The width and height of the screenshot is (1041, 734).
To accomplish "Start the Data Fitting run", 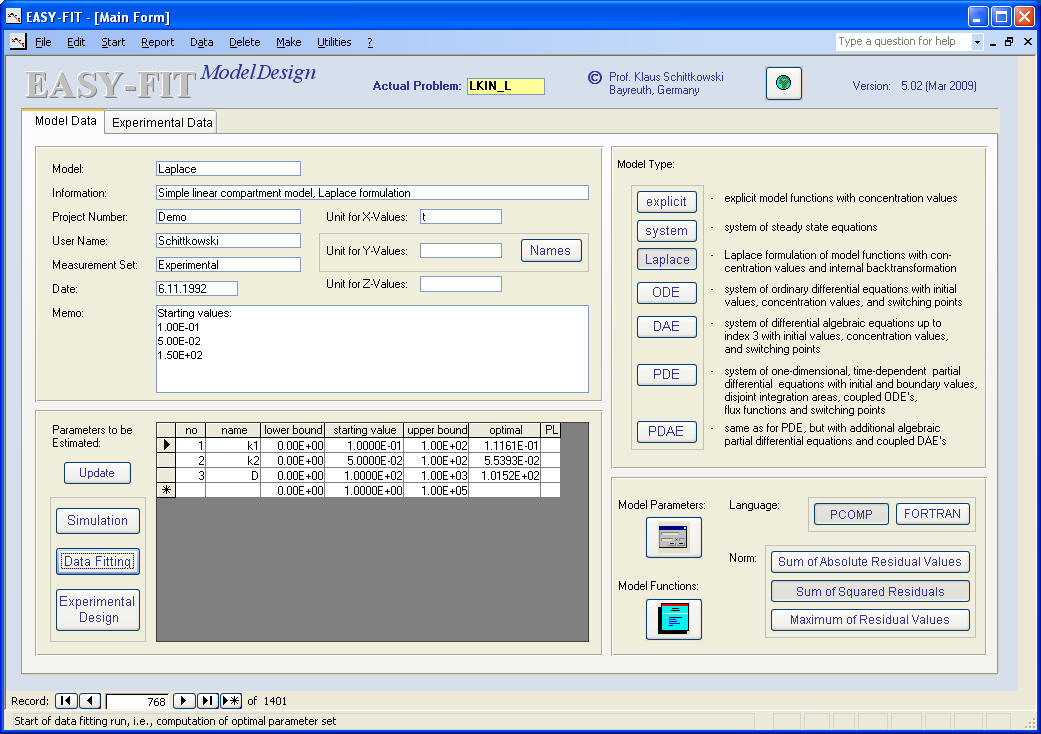I will click(x=98, y=561).
